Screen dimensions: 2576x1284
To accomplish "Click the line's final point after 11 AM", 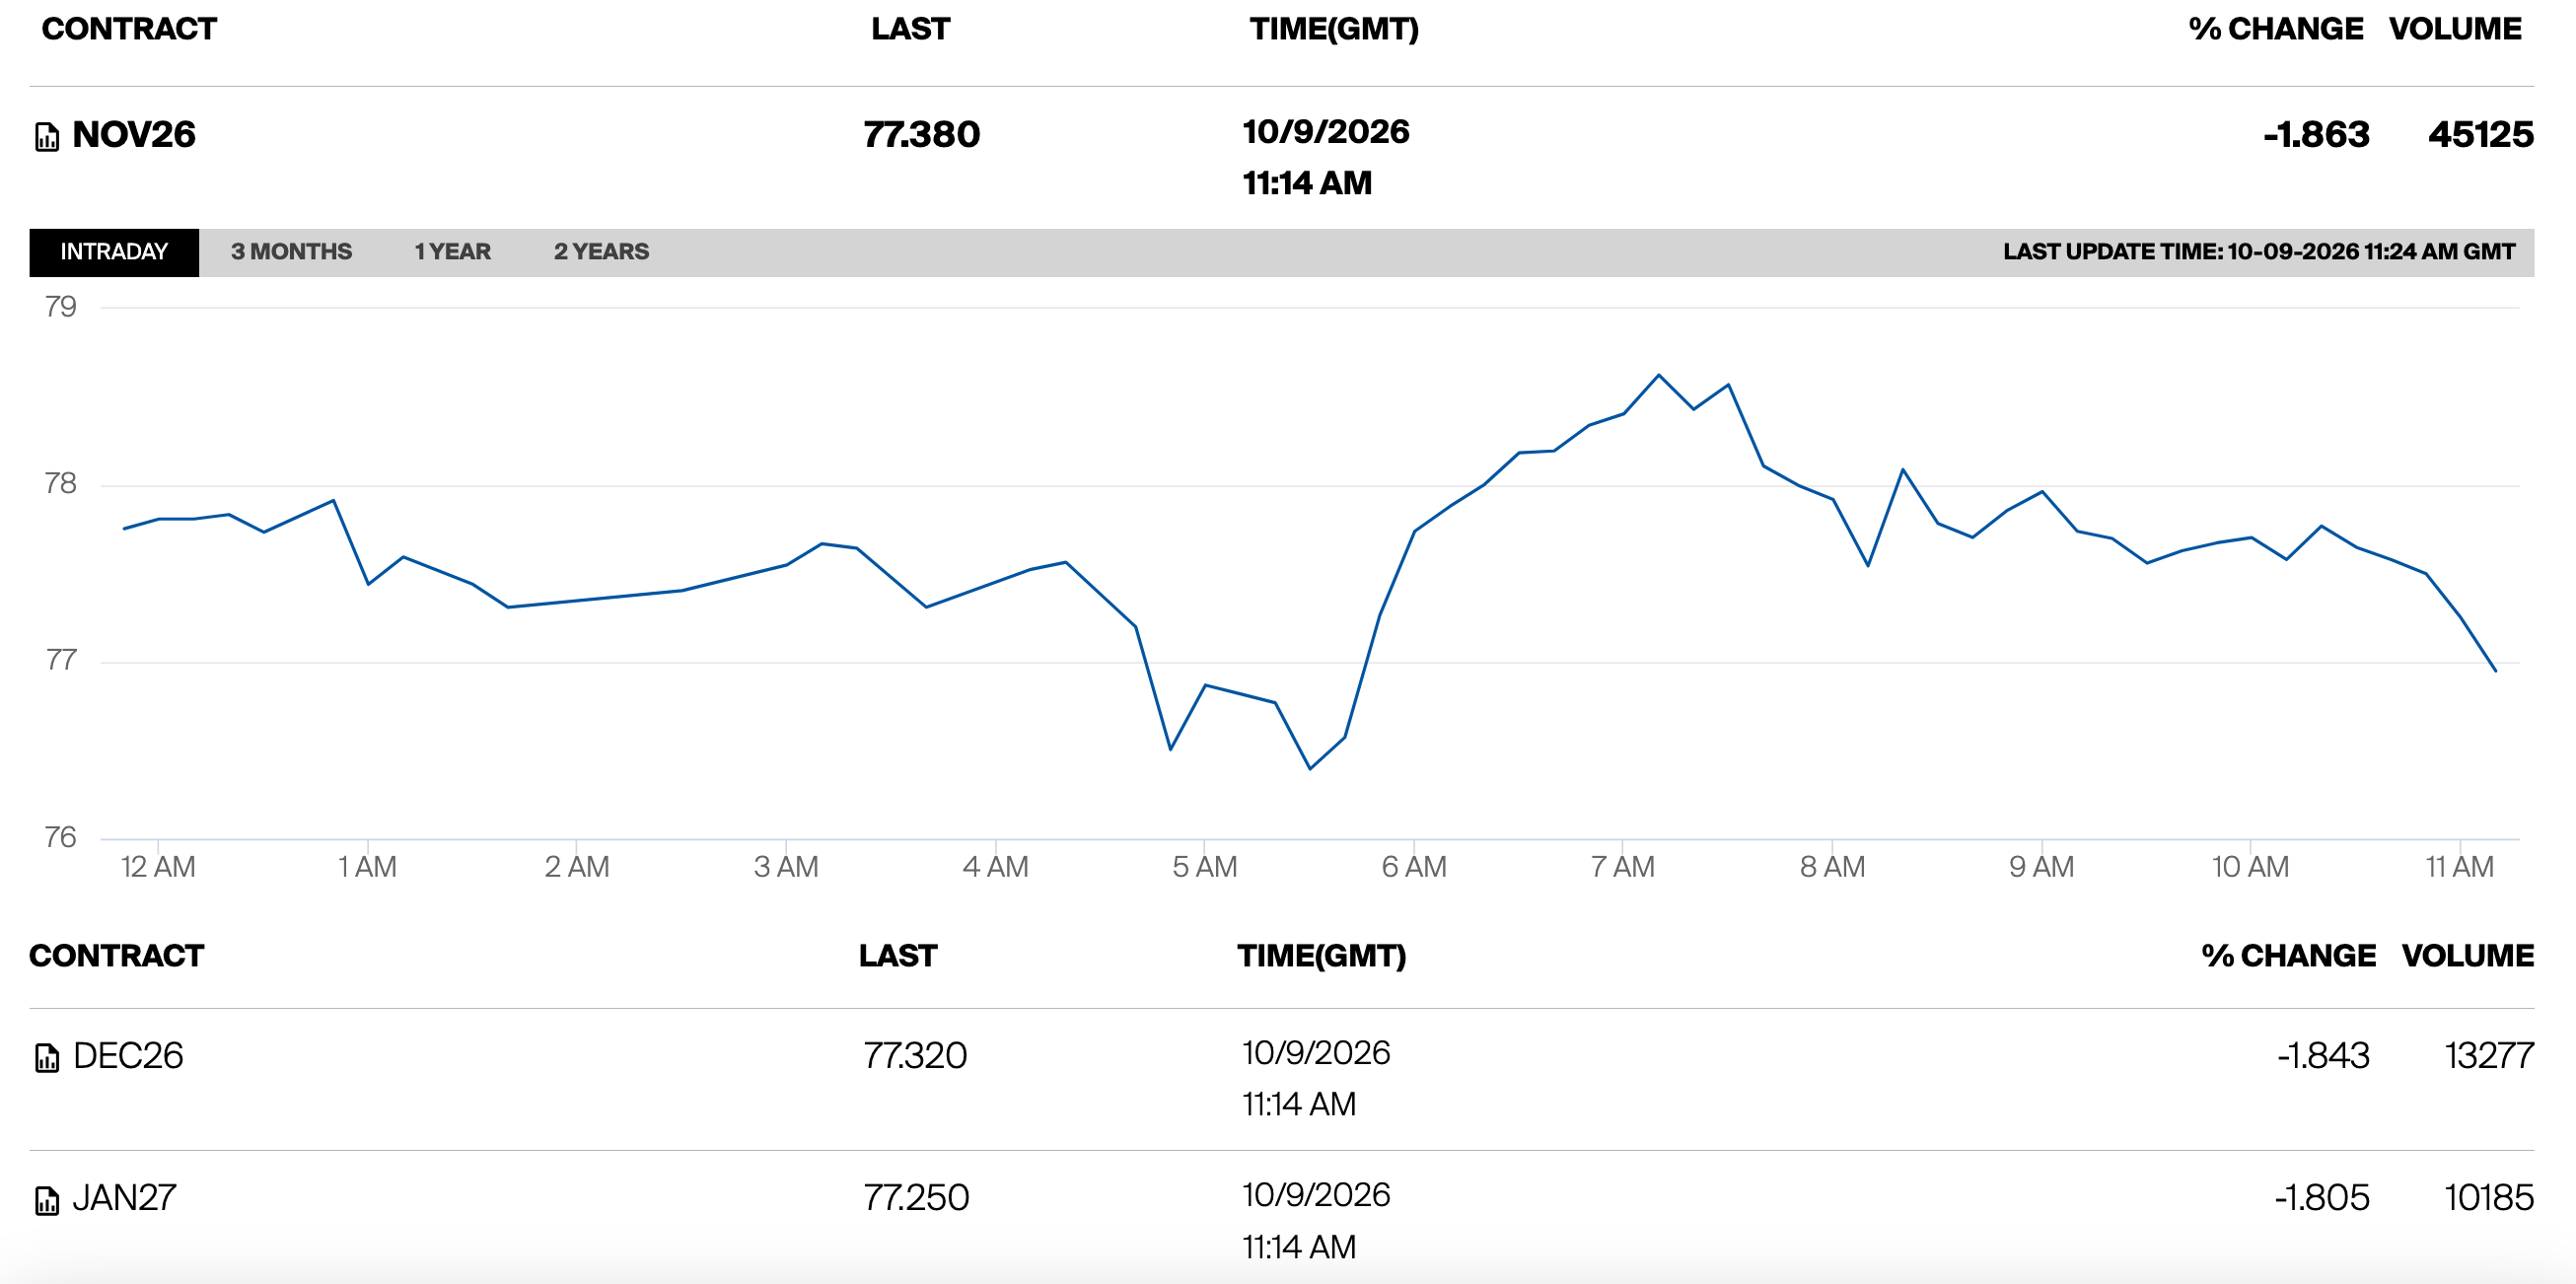I will [x=2496, y=671].
